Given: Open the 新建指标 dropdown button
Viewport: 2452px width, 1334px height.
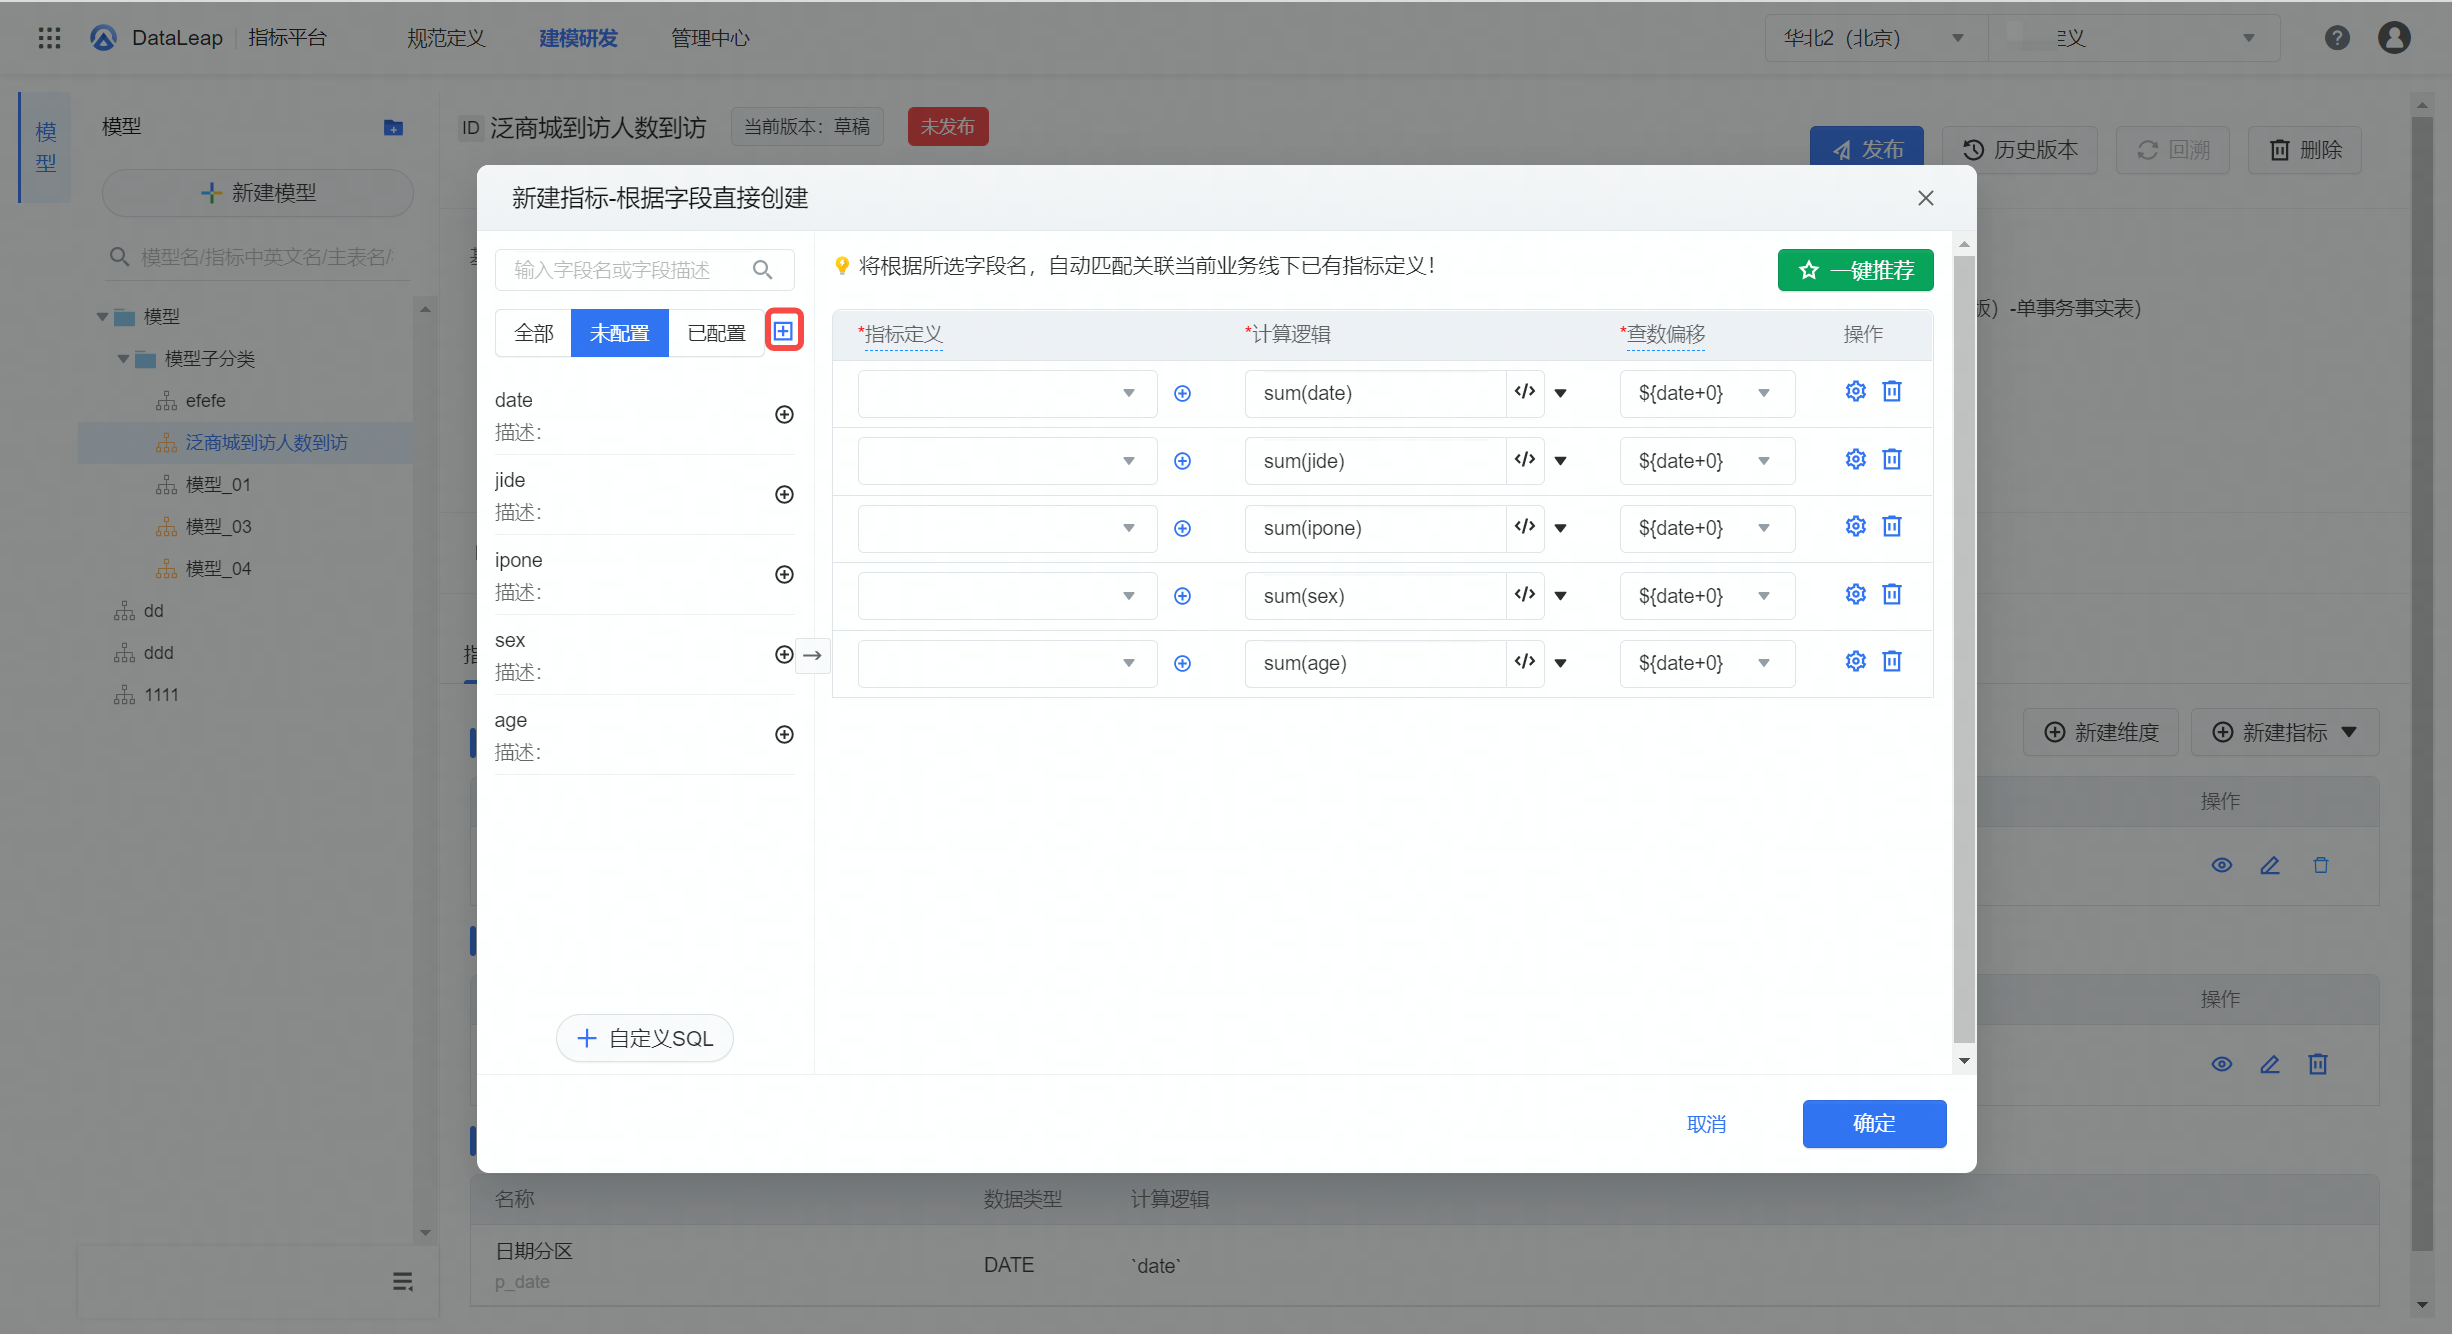Looking at the screenshot, I should (x=2284, y=732).
